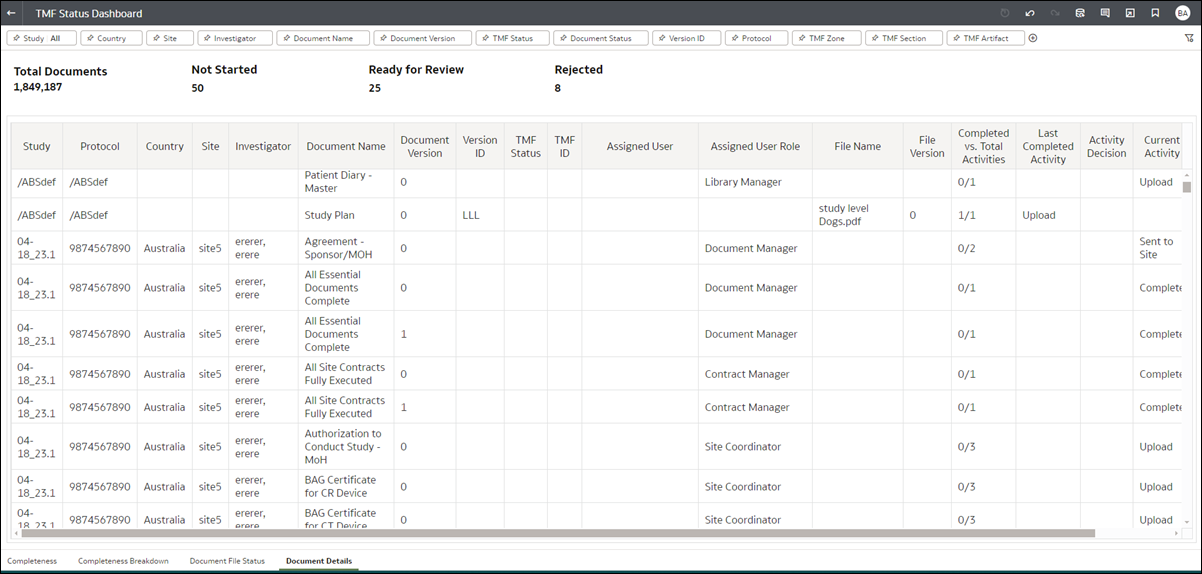Open the notes comment icon
Screen dimensions: 1202x574
click(x=1105, y=13)
